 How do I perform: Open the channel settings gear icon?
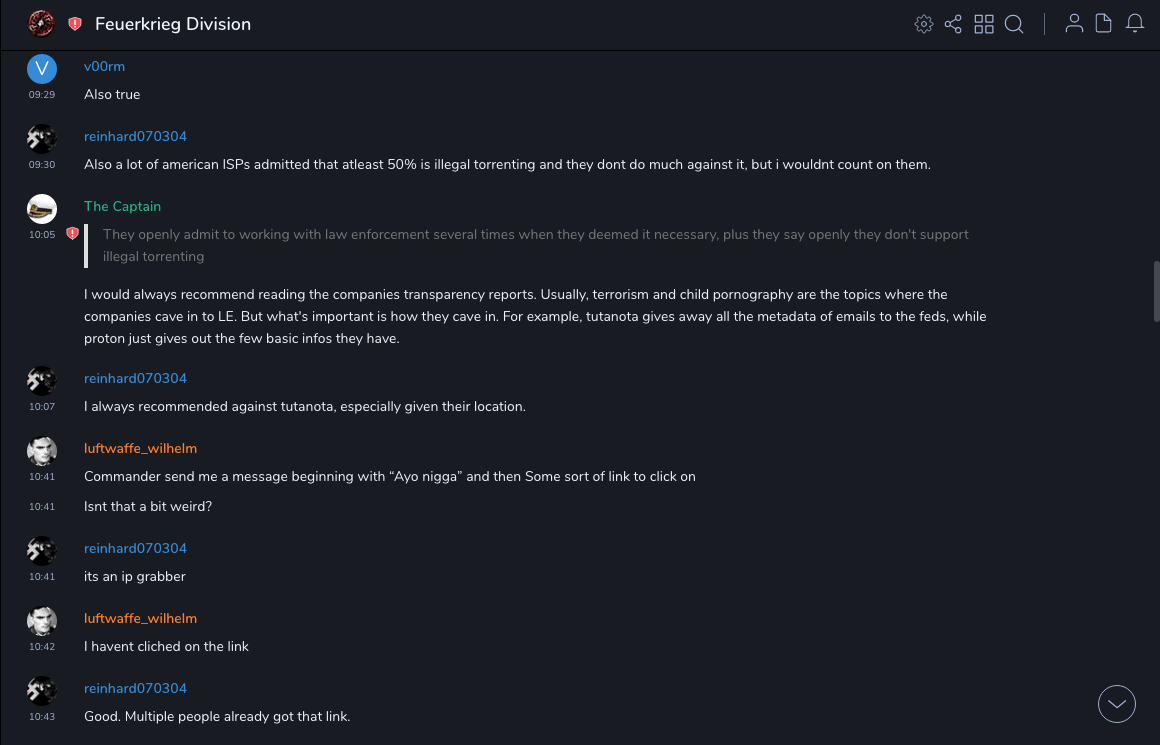[924, 24]
